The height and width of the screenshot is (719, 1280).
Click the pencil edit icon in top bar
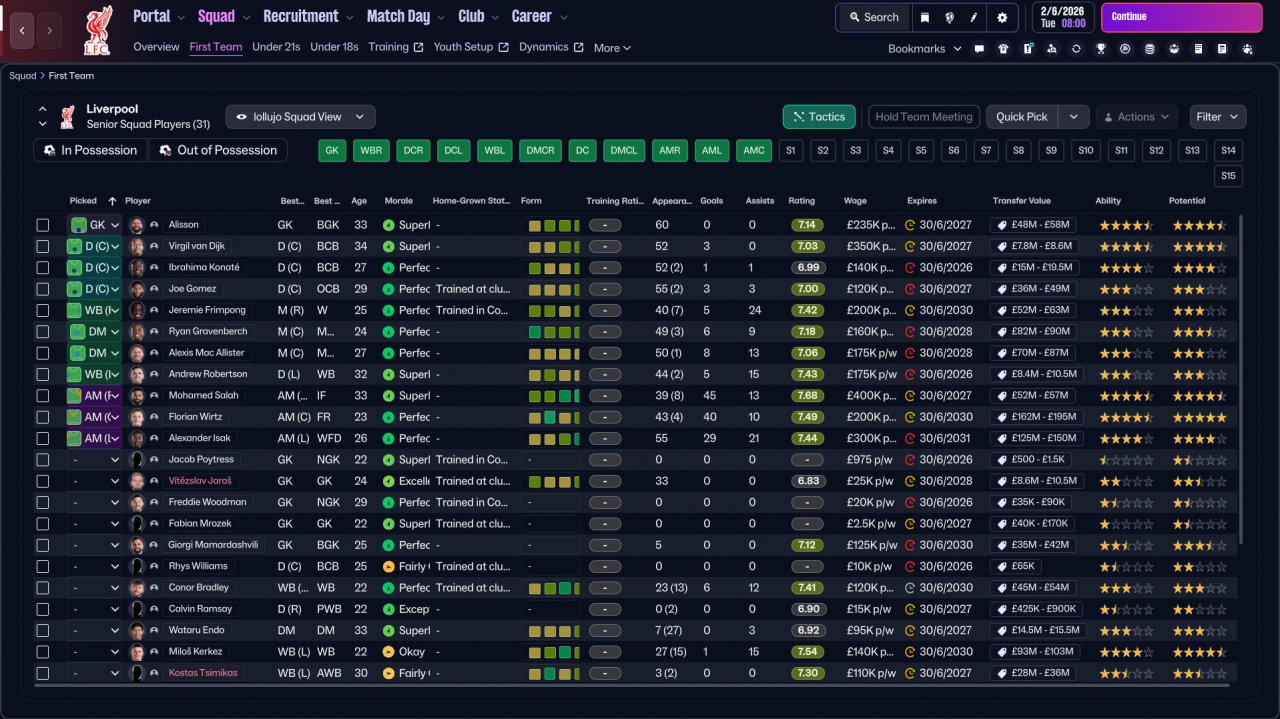pos(975,17)
